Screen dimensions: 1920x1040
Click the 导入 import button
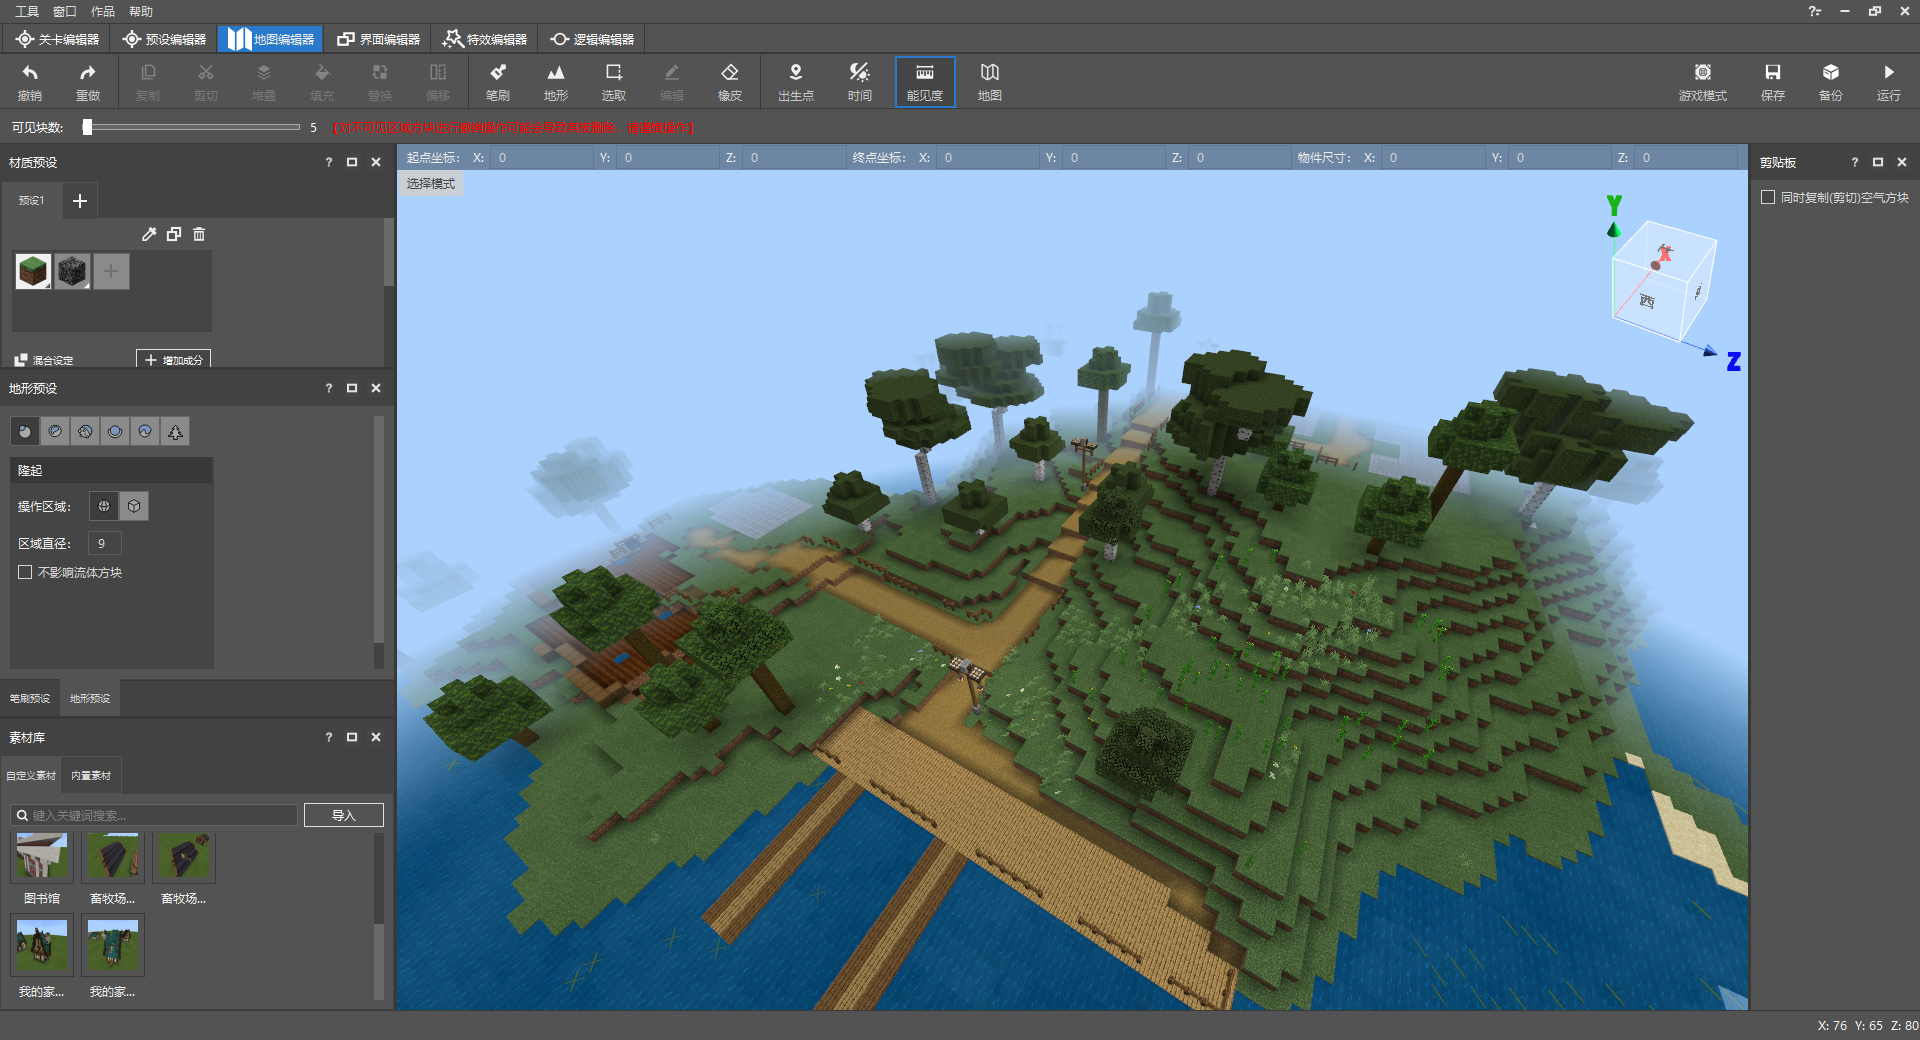click(x=344, y=815)
